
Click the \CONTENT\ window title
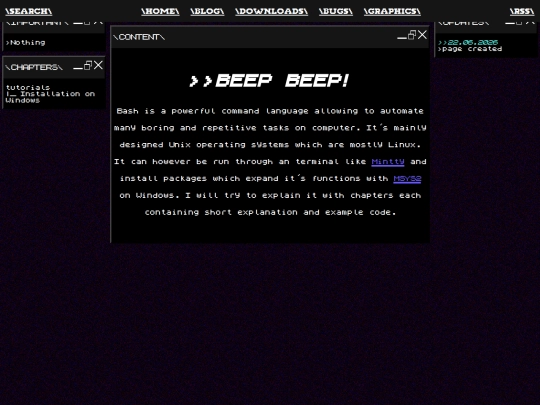[x=139, y=37]
